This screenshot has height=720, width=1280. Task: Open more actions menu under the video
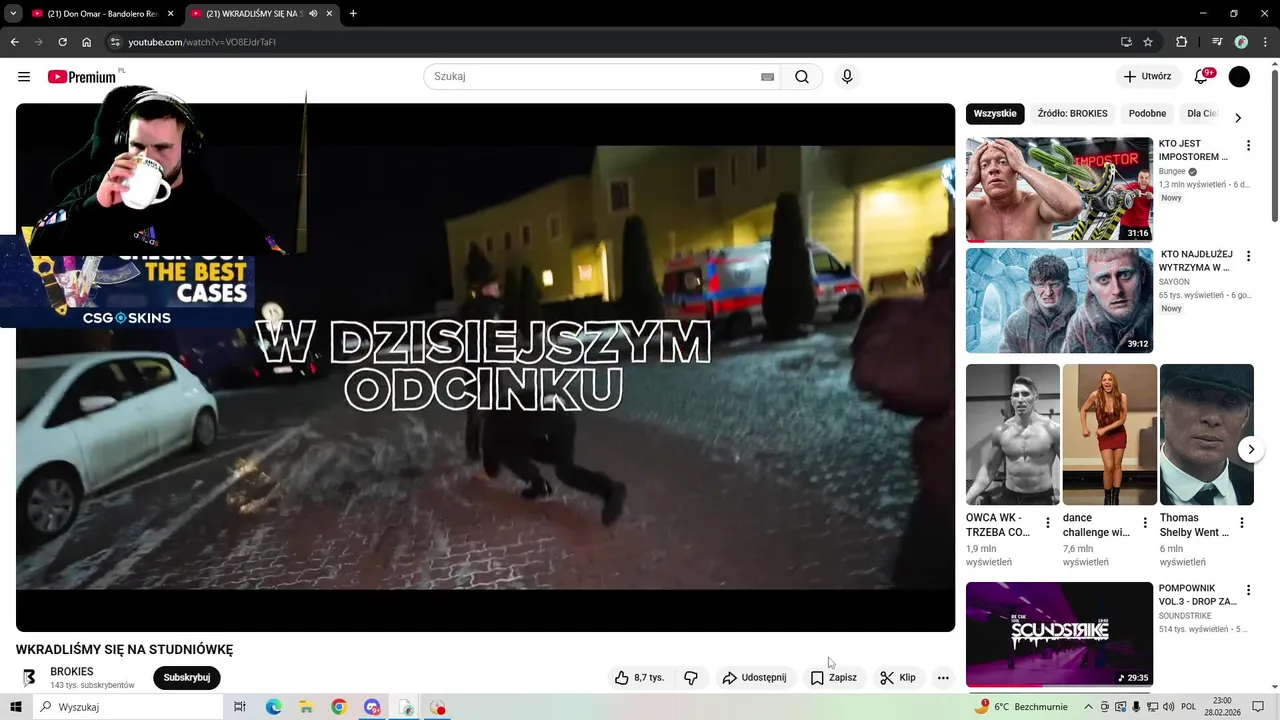(943, 678)
